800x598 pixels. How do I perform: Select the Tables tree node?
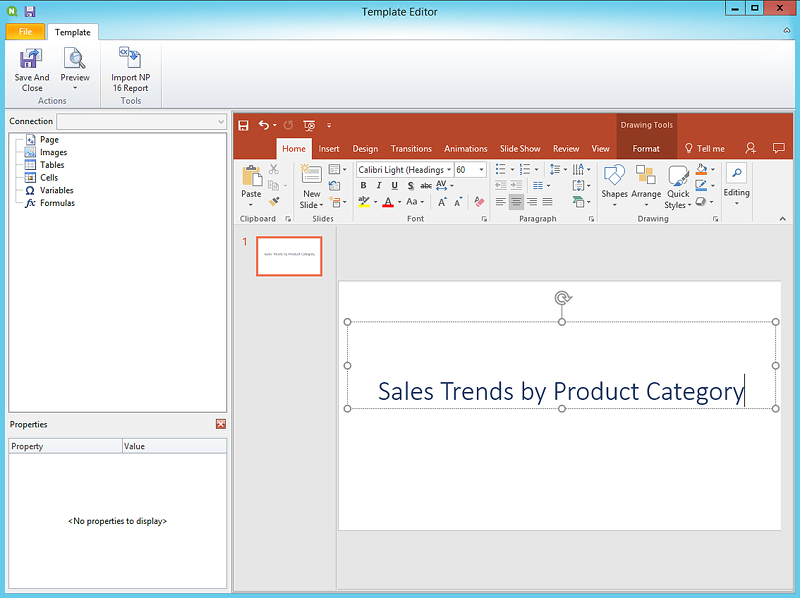(52, 165)
